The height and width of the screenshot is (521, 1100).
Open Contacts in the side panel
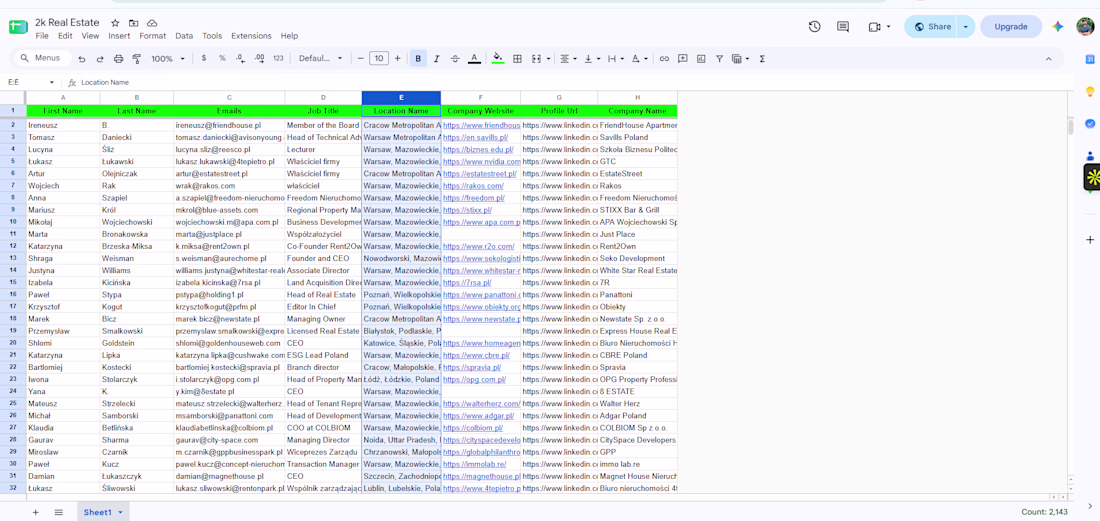1090,156
